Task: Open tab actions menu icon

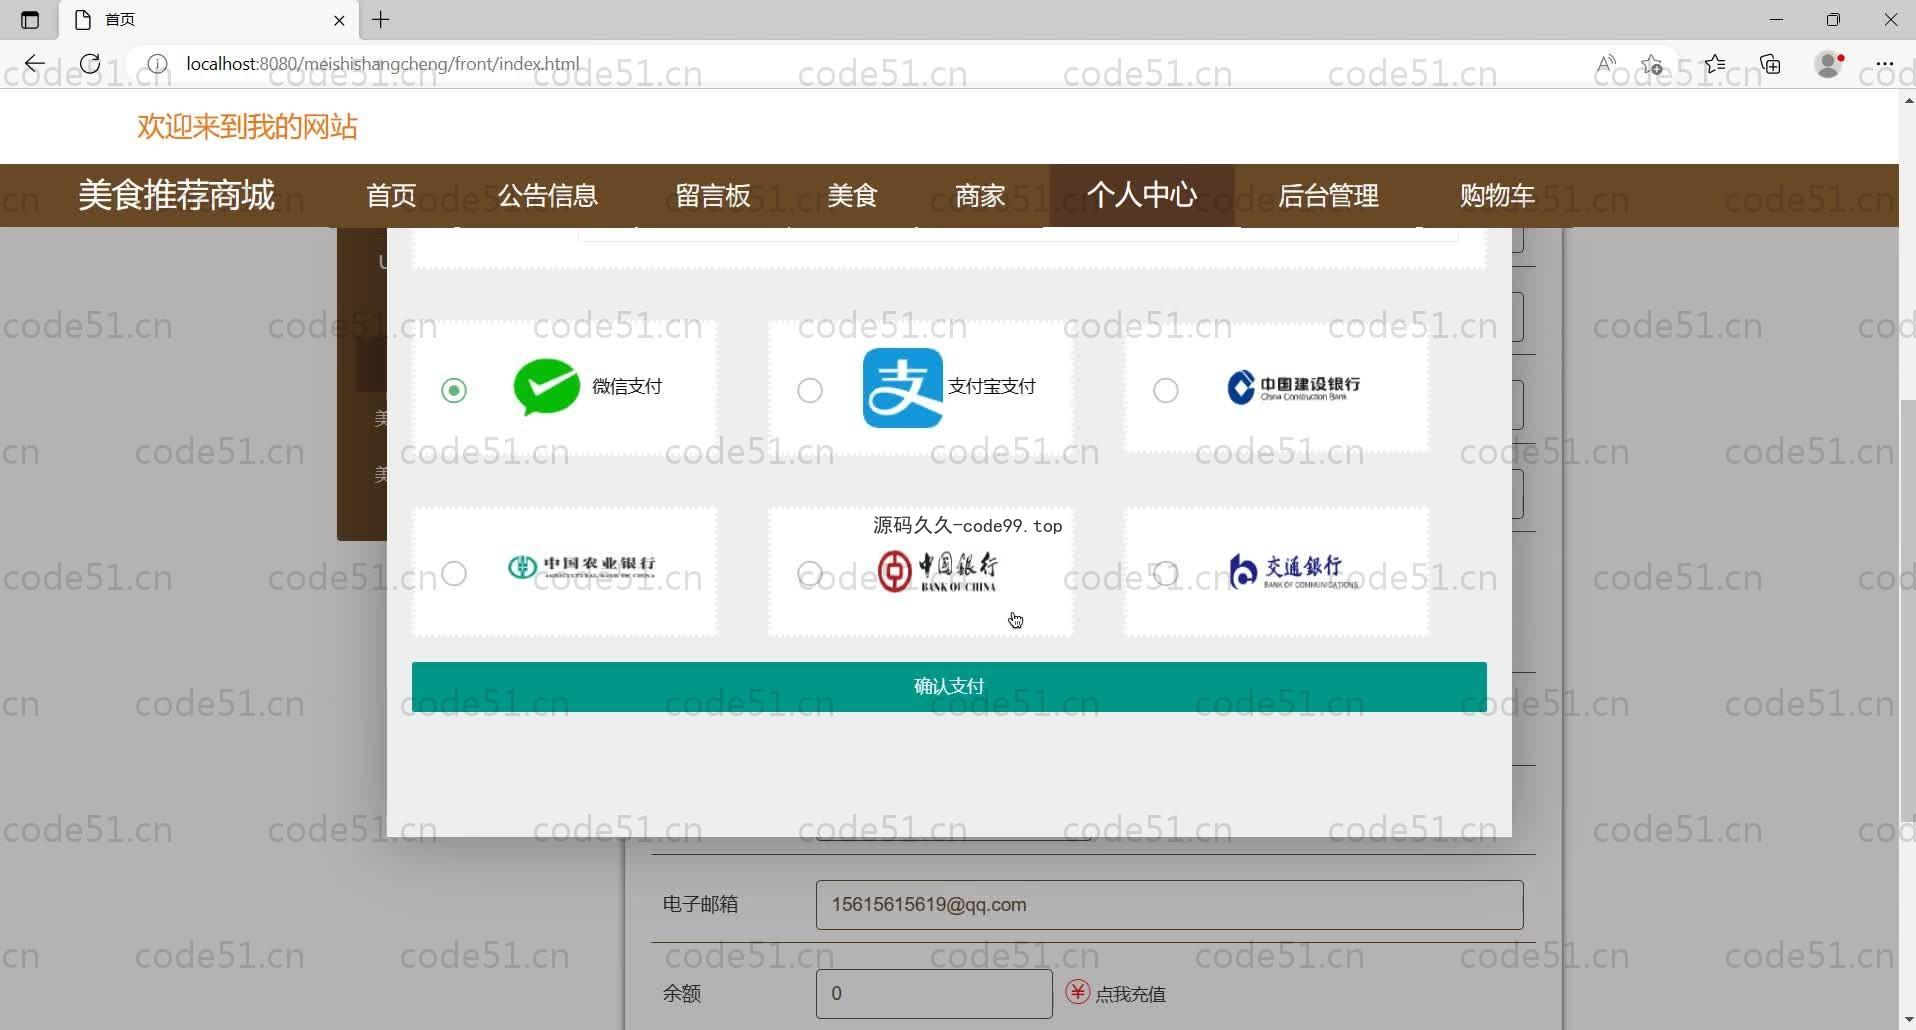Action: [x=30, y=20]
